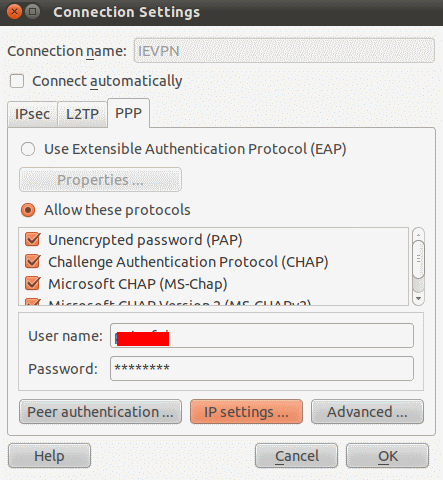Select the PPP tab
The width and height of the screenshot is (443, 480).
pyautogui.click(x=128, y=113)
